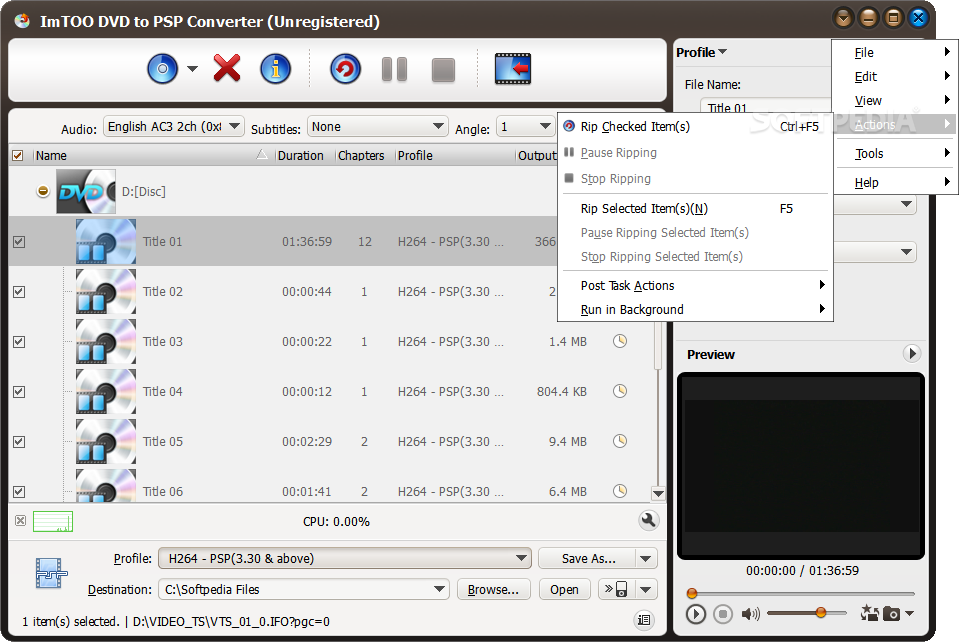Click the scroll down arrow of the title list
This screenshot has width=959, height=642.
(658, 493)
